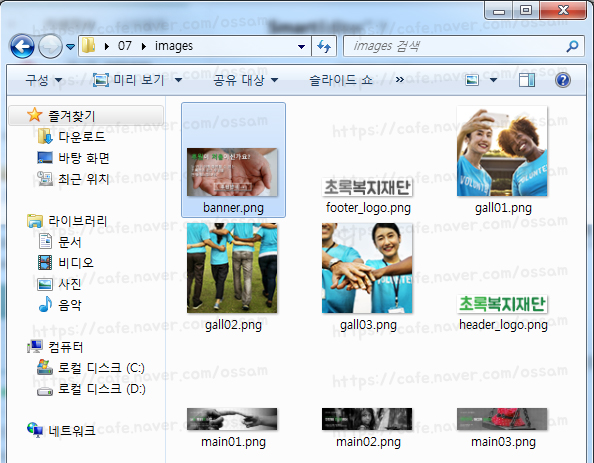Screen dimensions: 594x463
Task: Click the 네트워크 globe icon
Action: click(x=35, y=430)
